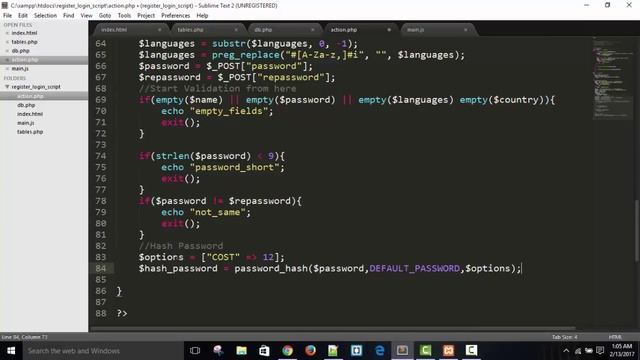Close main.js in the Open Files list
This screenshot has width=640, height=360.
(7, 69)
